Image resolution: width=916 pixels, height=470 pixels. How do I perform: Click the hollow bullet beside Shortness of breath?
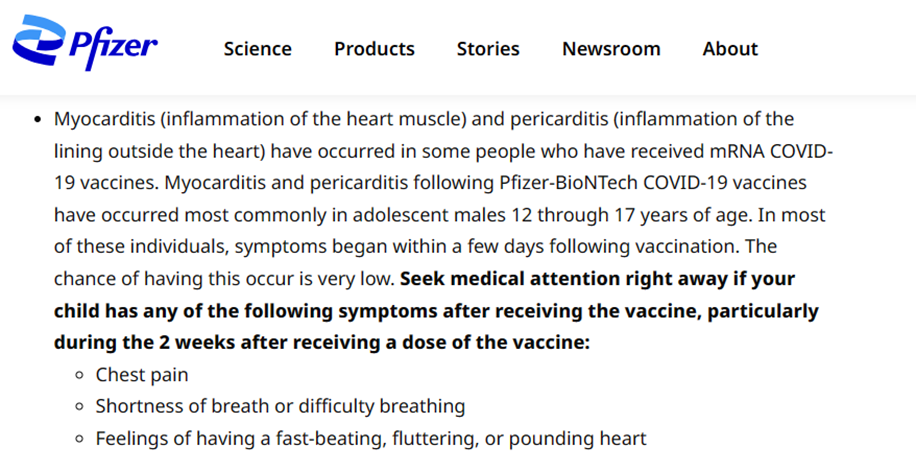tap(78, 407)
